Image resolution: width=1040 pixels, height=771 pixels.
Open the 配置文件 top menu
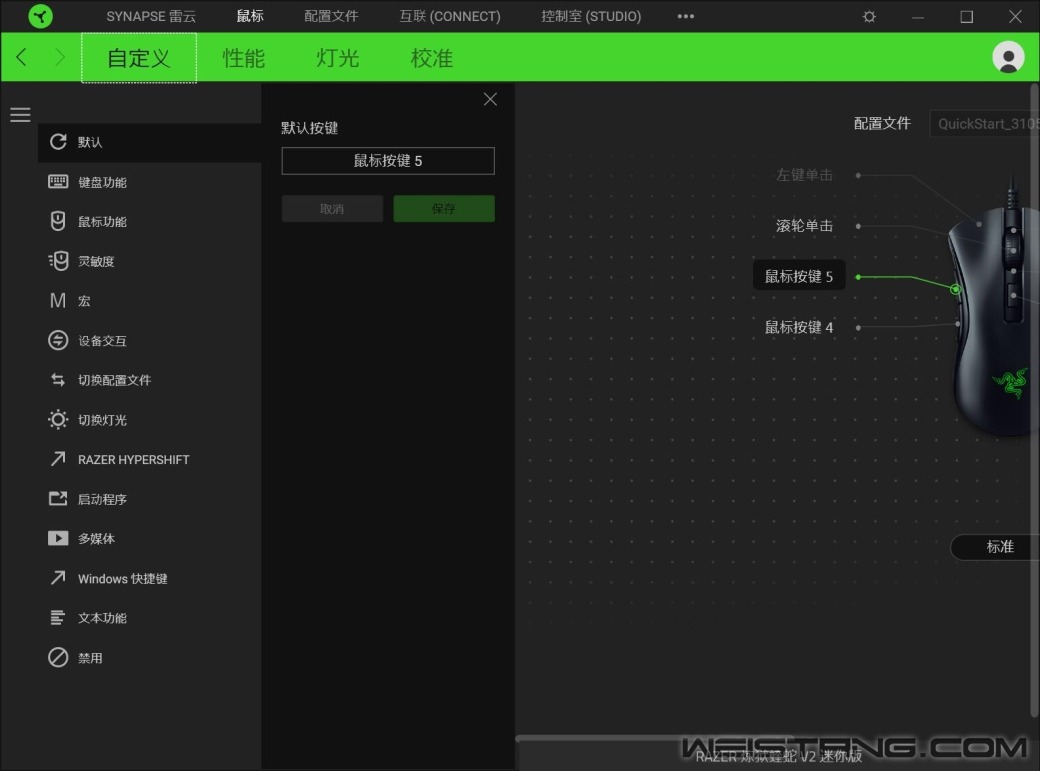click(x=331, y=16)
